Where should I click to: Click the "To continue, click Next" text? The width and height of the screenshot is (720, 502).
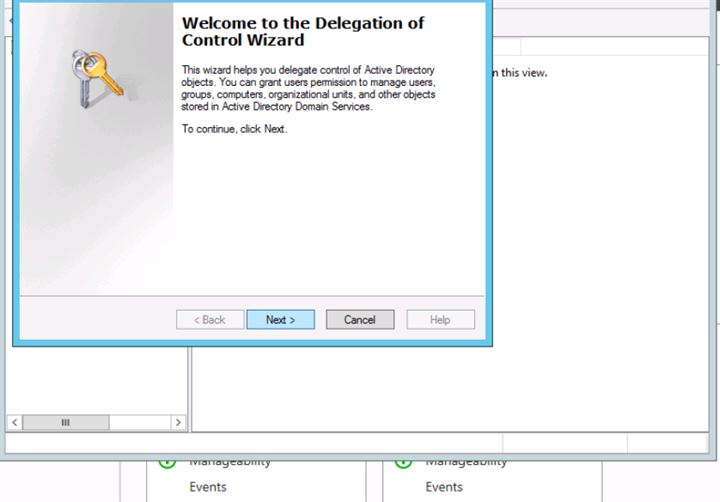[x=234, y=130]
